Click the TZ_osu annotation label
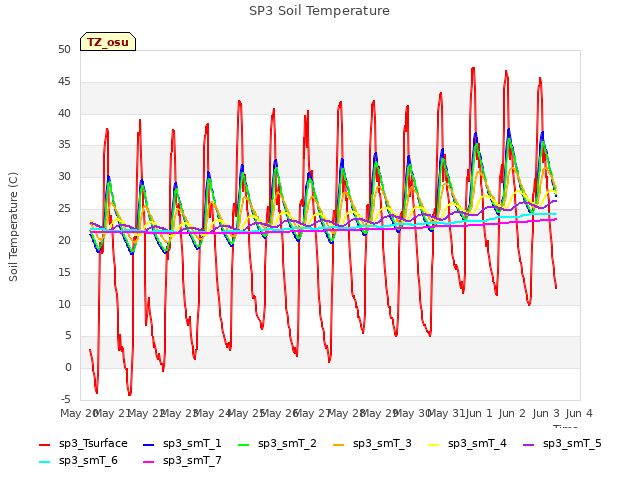 coord(108,42)
